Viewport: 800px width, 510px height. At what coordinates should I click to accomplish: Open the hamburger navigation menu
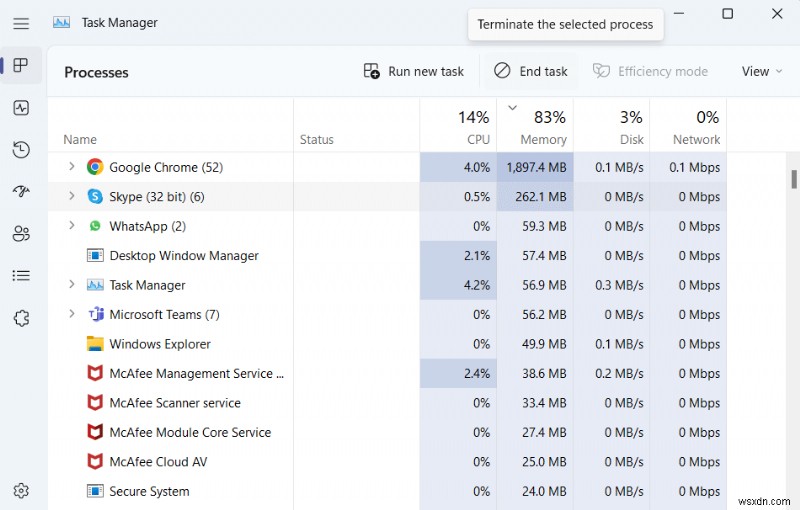[21, 23]
